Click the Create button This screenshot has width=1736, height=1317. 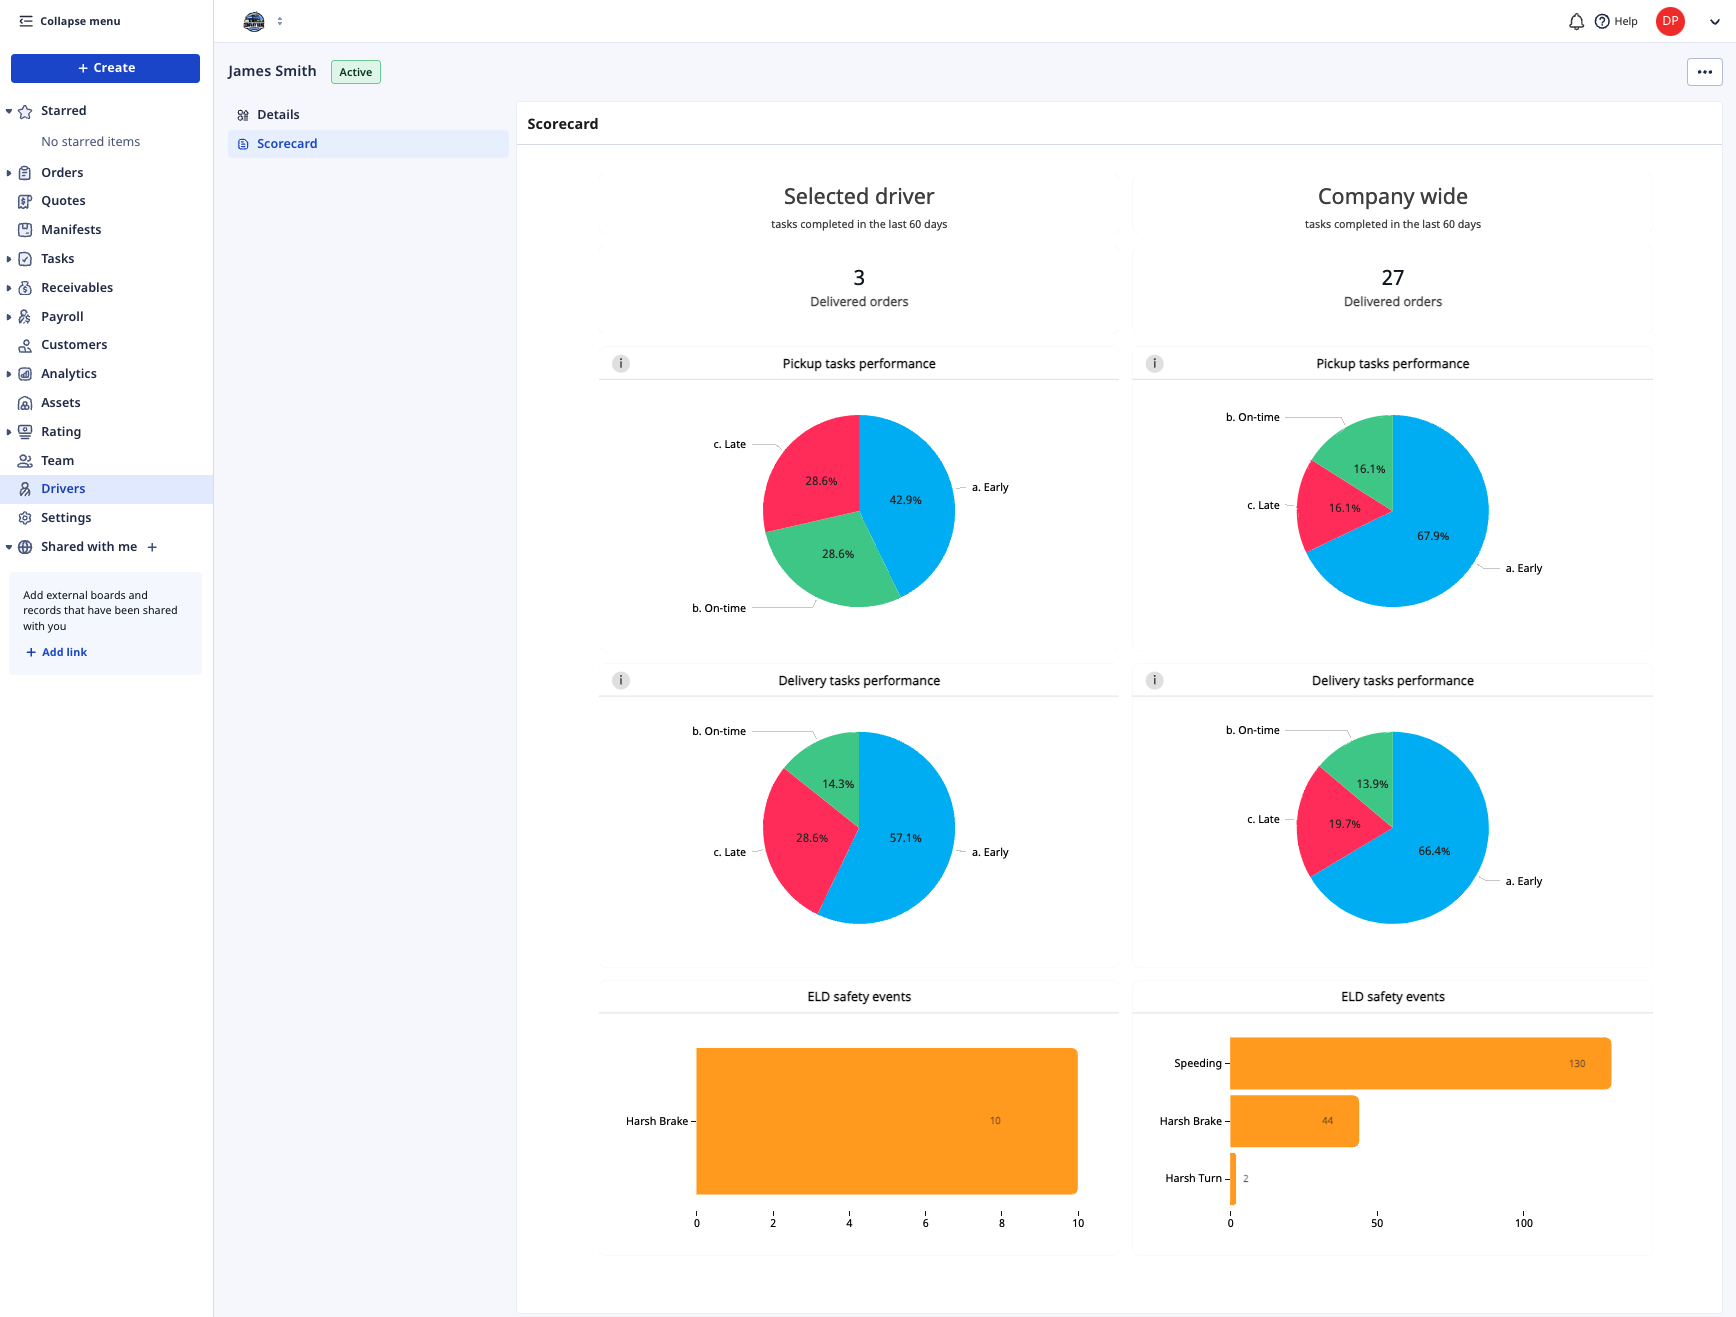point(105,67)
